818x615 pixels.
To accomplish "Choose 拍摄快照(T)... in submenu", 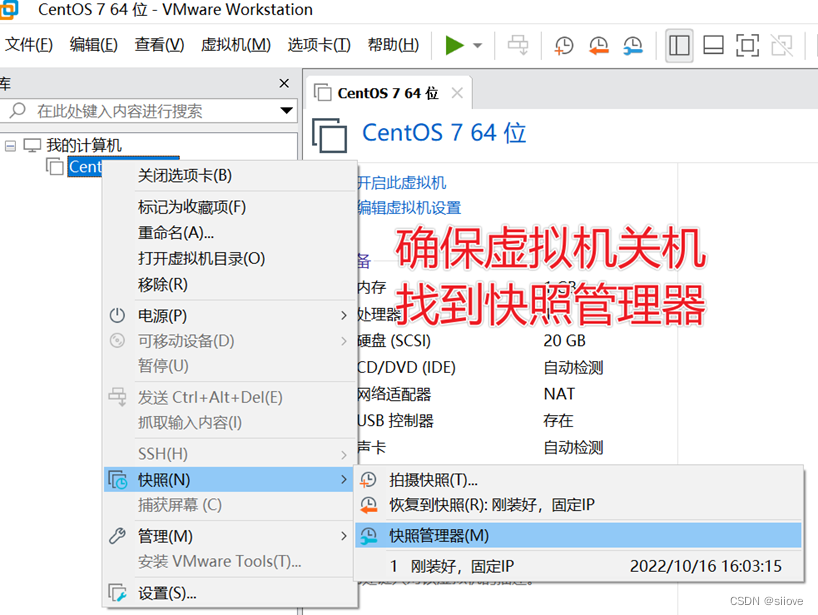I will pyautogui.click(x=579, y=480).
